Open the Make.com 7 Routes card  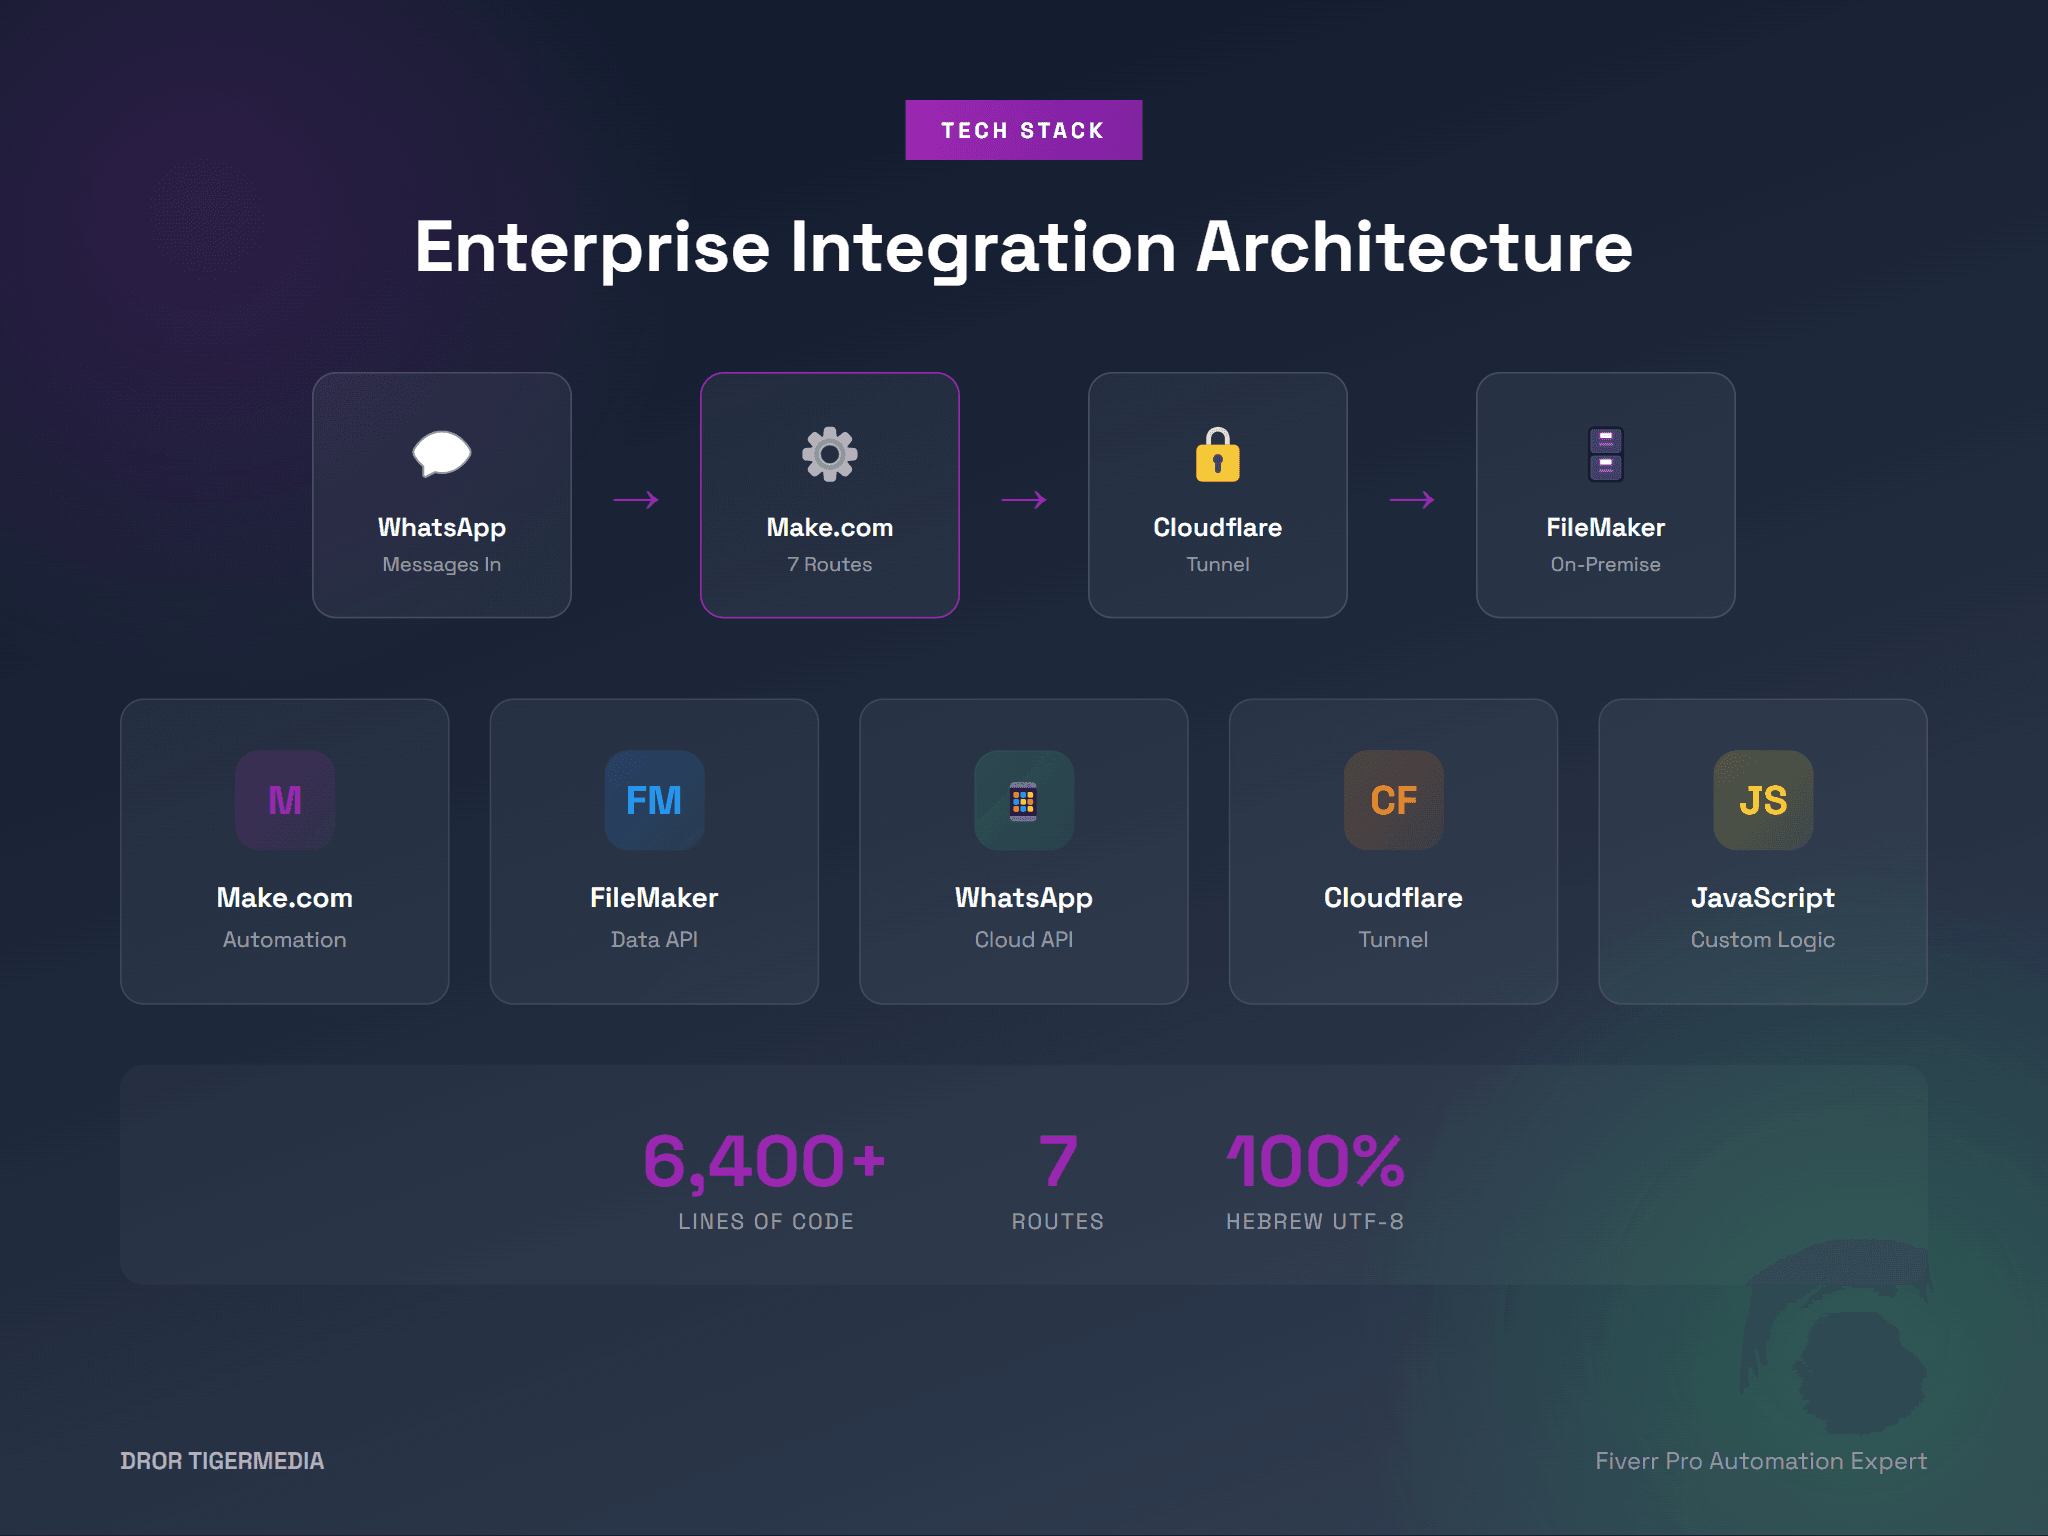[x=829, y=494]
